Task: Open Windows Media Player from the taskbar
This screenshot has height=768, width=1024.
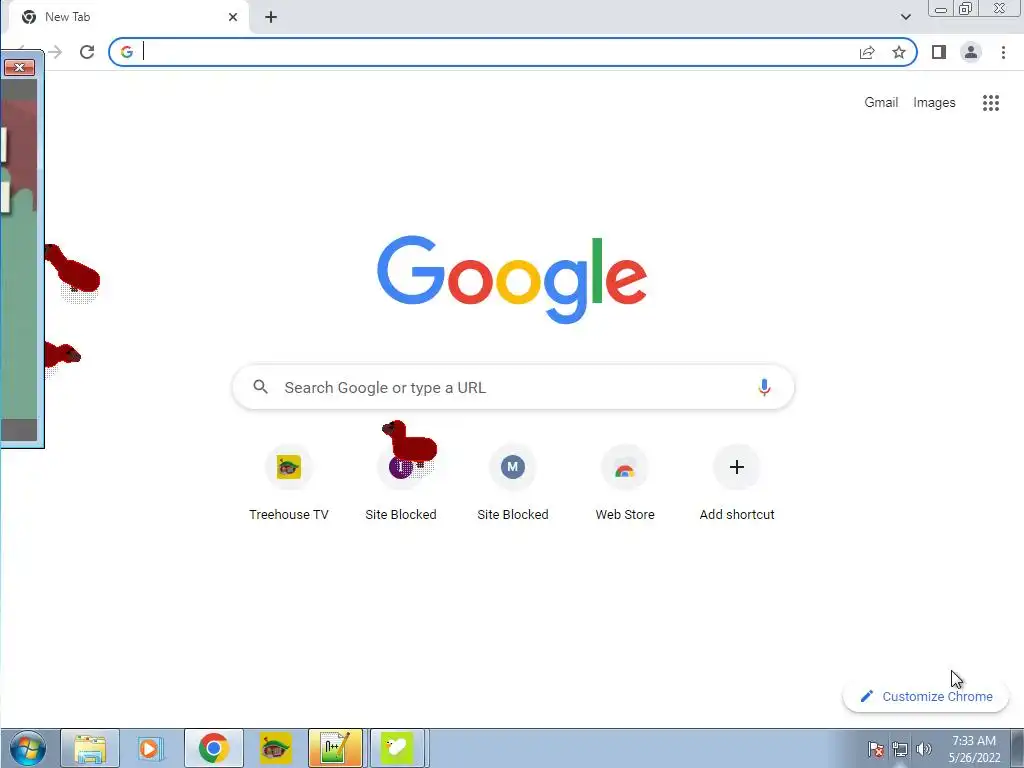Action: point(150,748)
